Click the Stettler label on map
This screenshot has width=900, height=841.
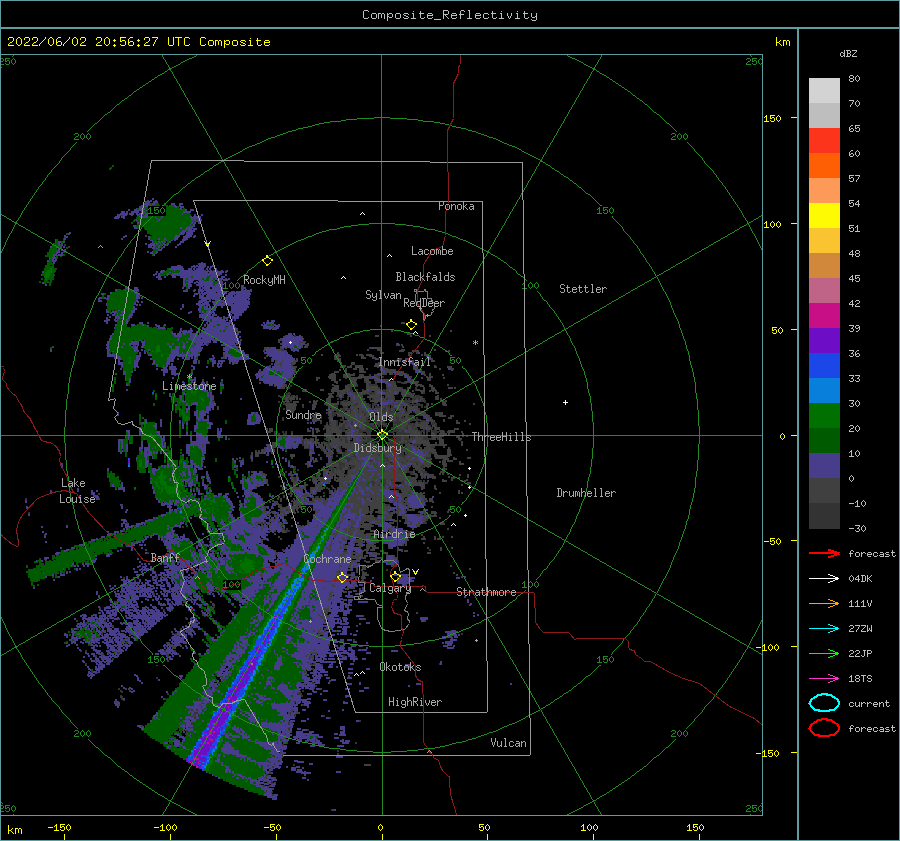click(583, 289)
